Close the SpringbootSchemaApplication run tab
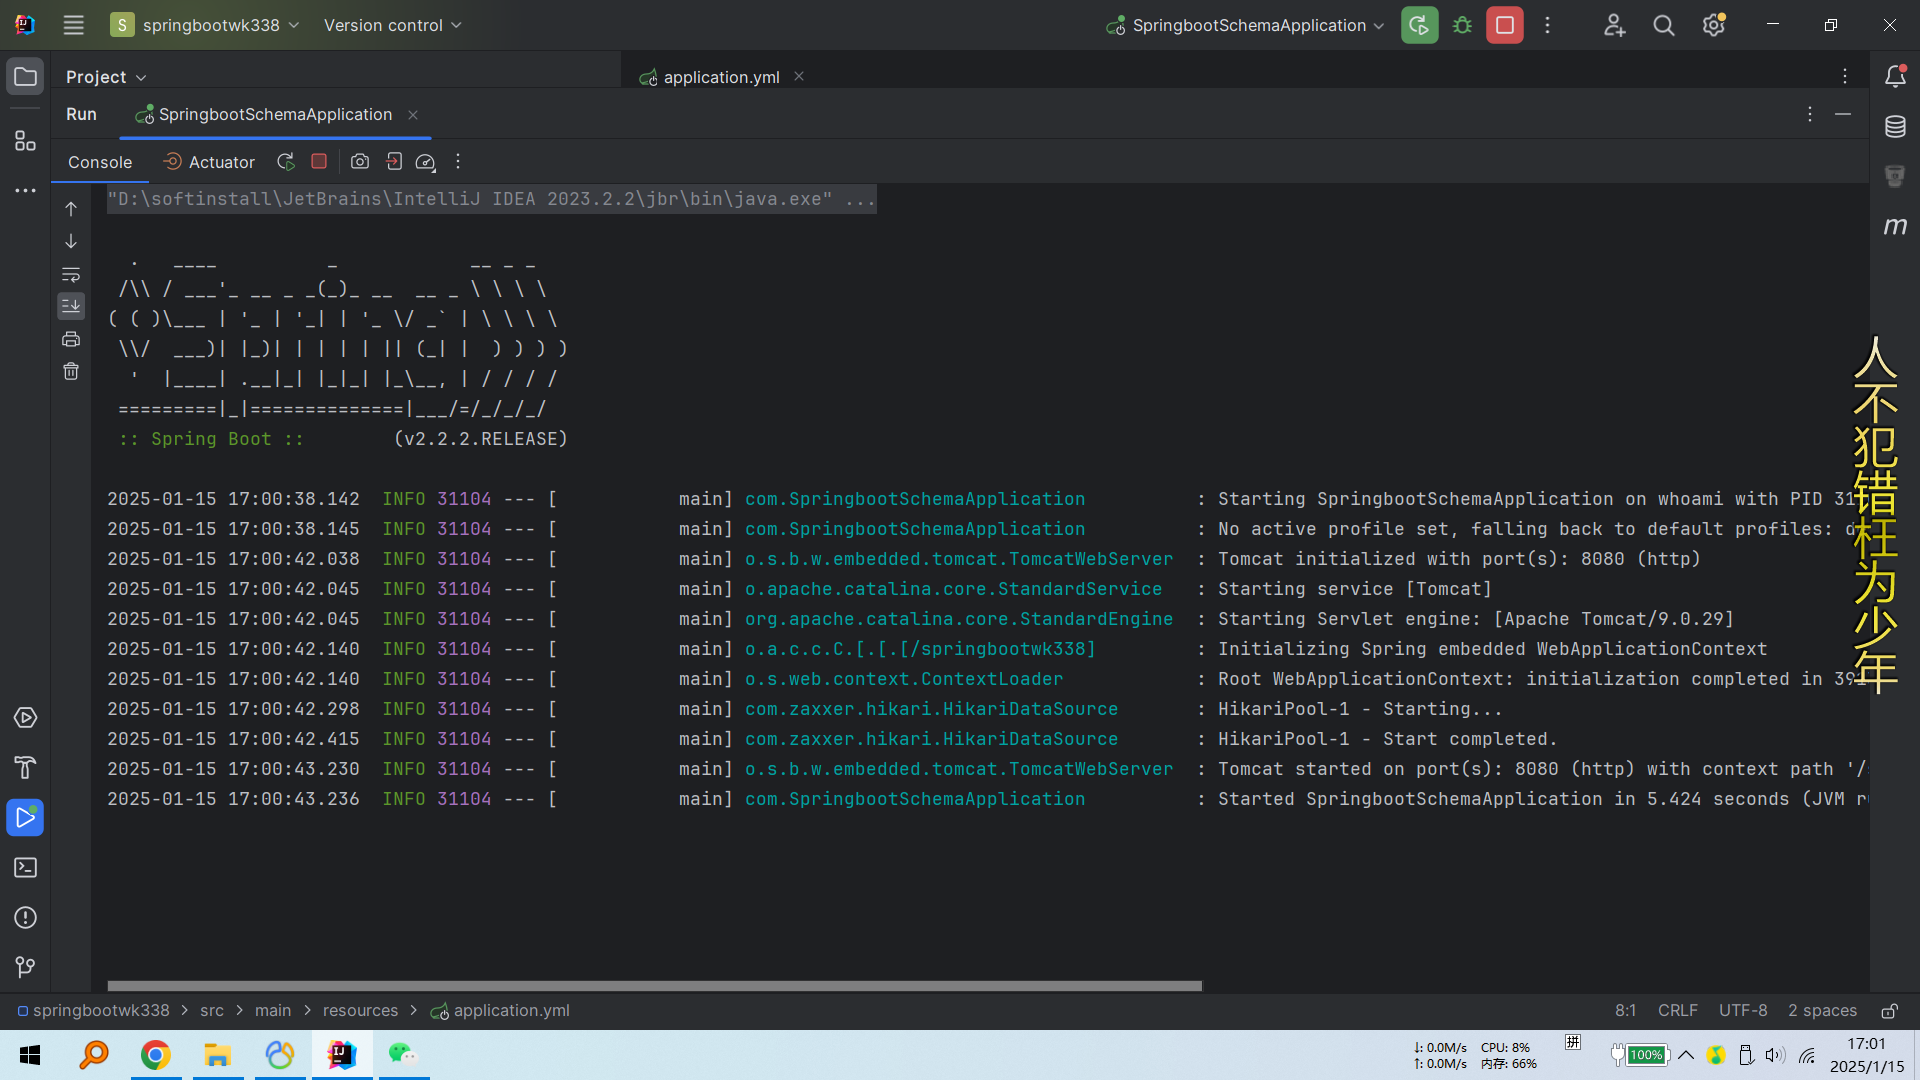Viewport: 1920px width, 1080px height. [413, 115]
